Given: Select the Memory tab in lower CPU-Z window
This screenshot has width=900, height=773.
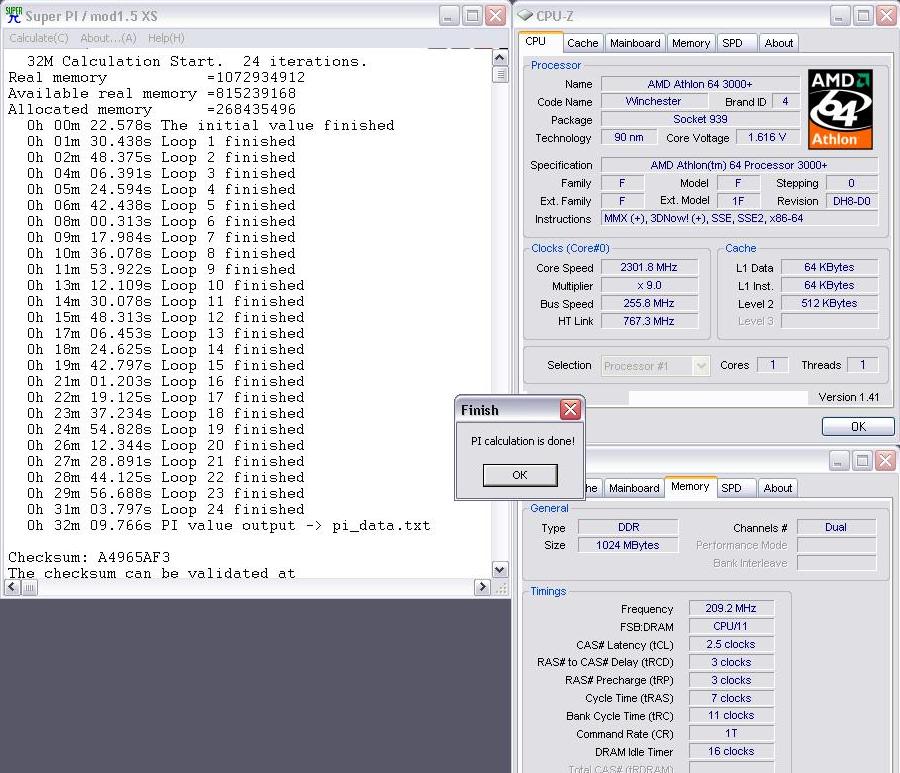Looking at the screenshot, I should click(690, 486).
